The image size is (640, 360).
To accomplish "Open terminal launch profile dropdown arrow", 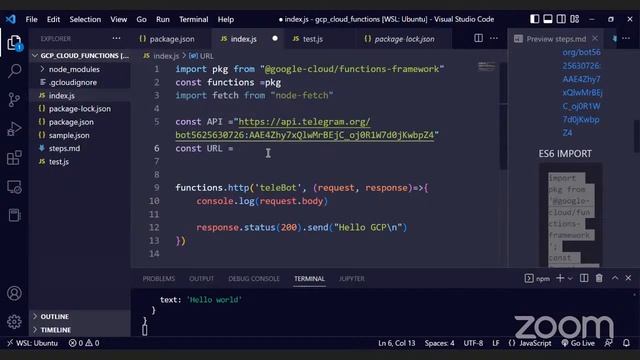I will (570, 278).
